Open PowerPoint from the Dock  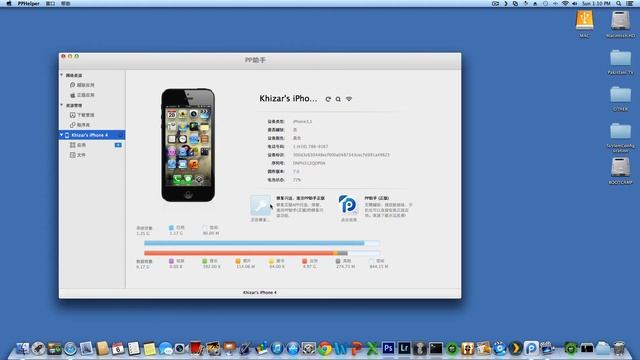pyautogui.click(x=356, y=349)
